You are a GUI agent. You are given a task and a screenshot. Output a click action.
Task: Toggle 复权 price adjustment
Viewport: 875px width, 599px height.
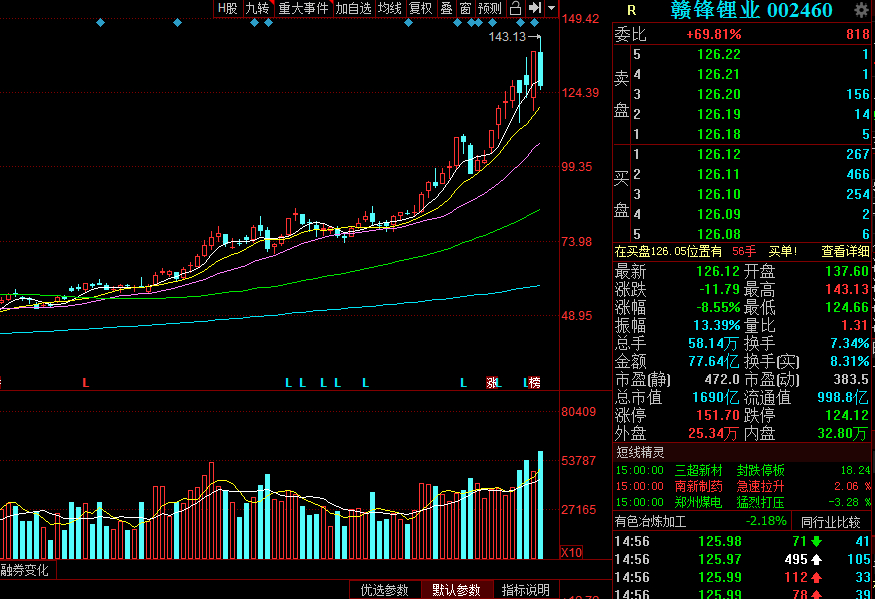[x=421, y=8]
